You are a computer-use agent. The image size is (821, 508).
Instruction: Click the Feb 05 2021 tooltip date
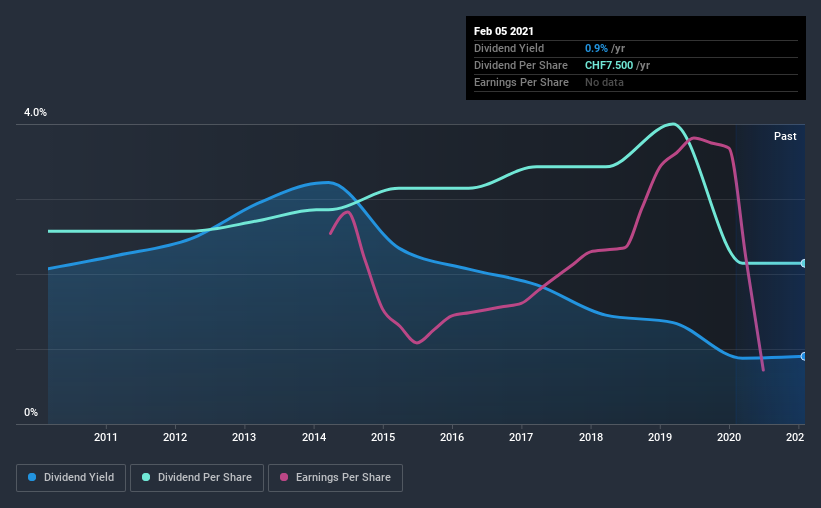[504, 31]
